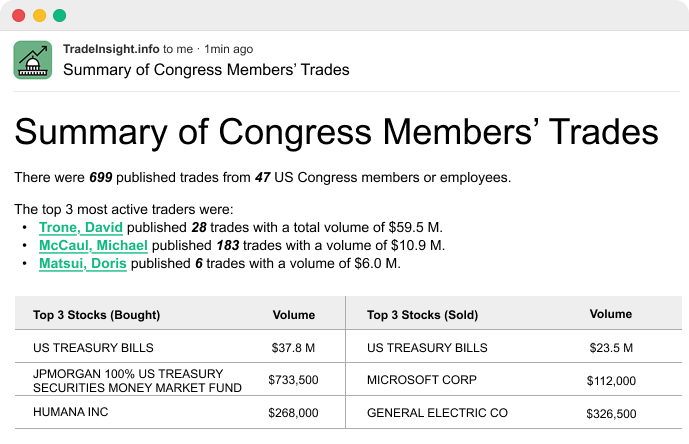Image resolution: width=689 pixels, height=444 pixels.
Task: Click the $59.5 M total volume text
Action: click(415, 227)
